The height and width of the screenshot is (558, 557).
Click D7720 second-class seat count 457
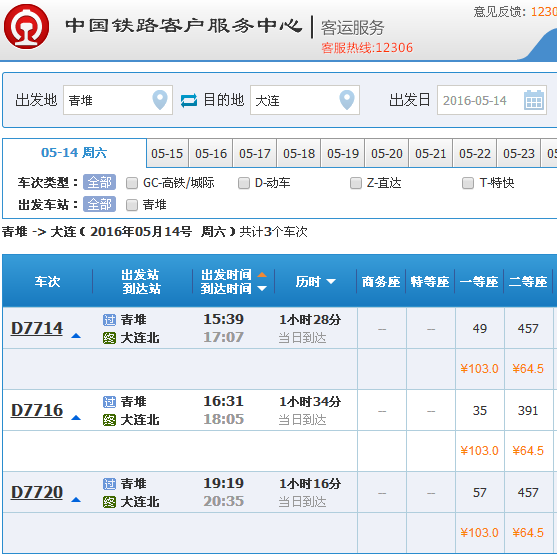click(x=528, y=493)
